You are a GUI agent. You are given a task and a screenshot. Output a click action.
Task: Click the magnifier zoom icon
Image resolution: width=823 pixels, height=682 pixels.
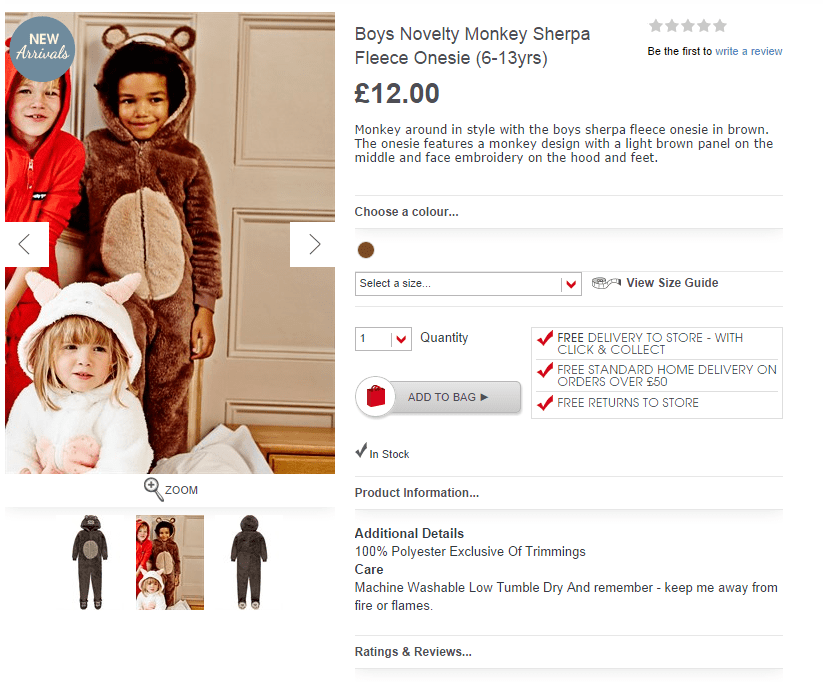tap(153, 489)
